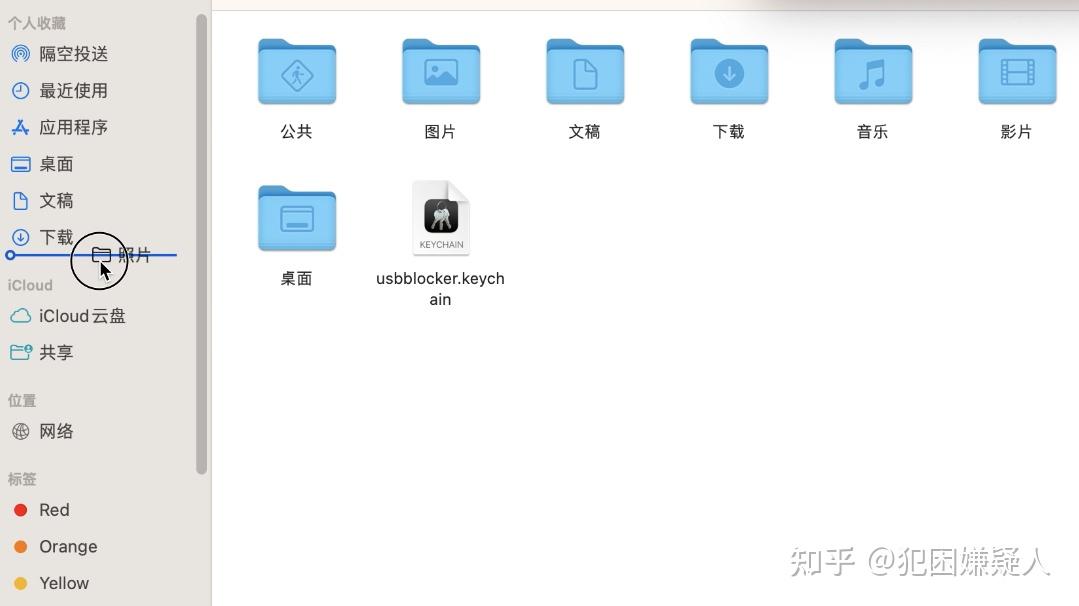Open the 公共 folder icon
The height and width of the screenshot is (606, 1079).
pyautogui.click(x=297, y=72)
